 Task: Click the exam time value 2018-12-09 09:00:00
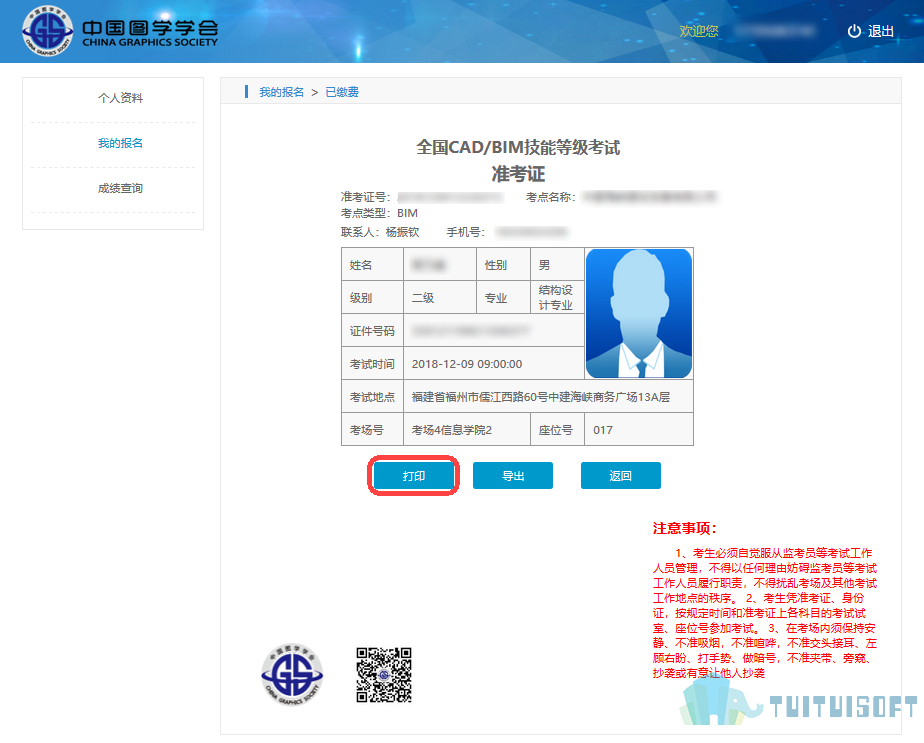point(467,364)
